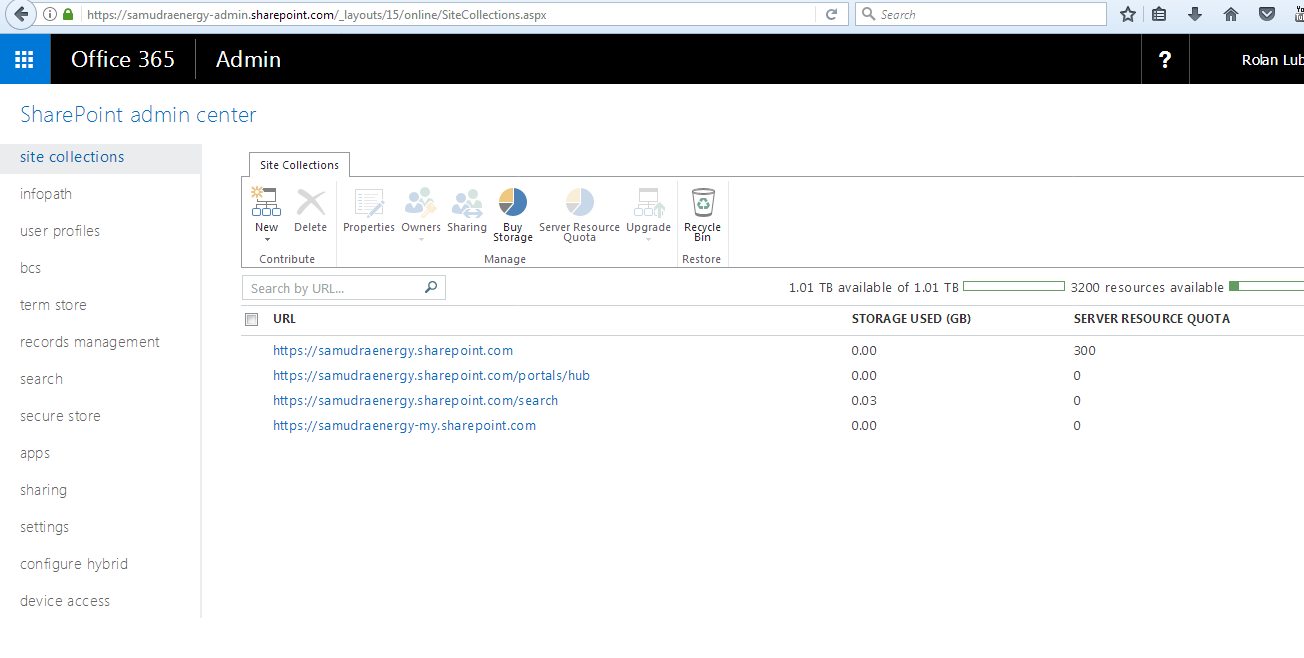Click the Delete site collection icon
Image resolution: width=1304 pixels, height=658 pixels.
(310, 203)
